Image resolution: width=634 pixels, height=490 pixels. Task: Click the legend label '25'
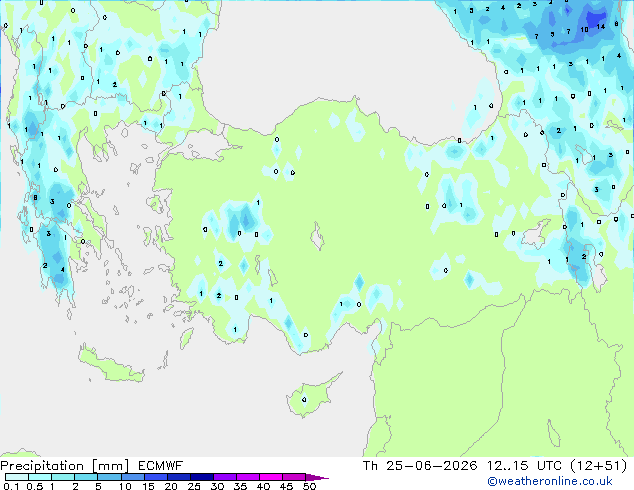point(194,486)
